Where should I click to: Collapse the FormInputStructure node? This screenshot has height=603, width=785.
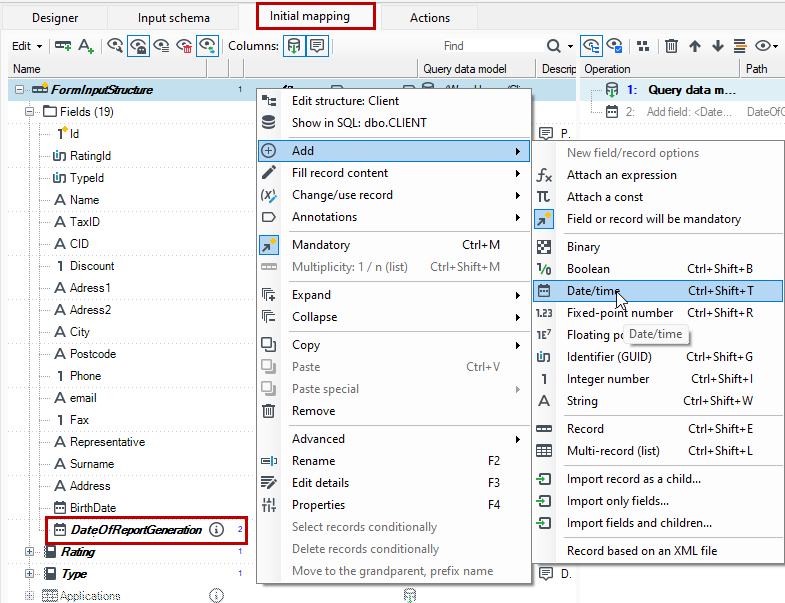tap(19, 90)
